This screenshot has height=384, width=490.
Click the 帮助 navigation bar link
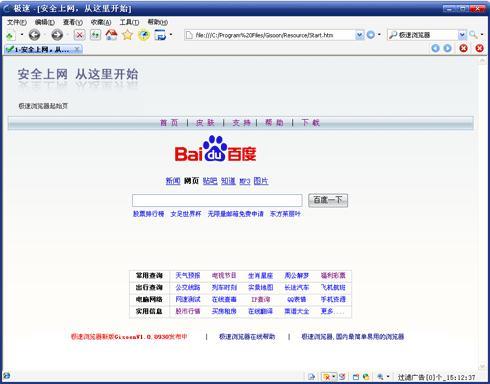click(274, 123)
